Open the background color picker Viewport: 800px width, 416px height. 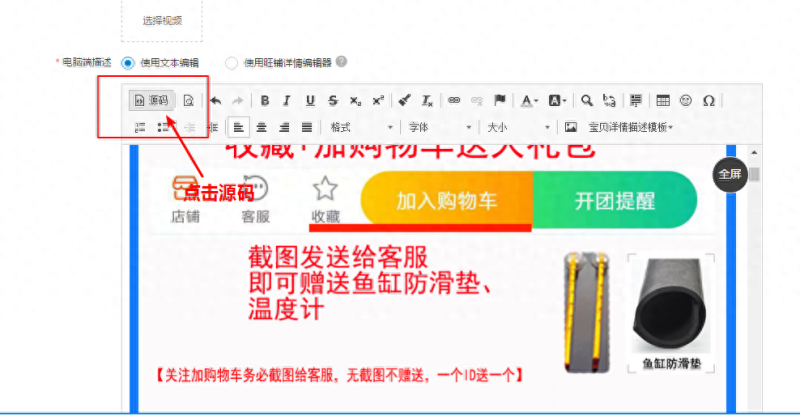coord(557,101)
